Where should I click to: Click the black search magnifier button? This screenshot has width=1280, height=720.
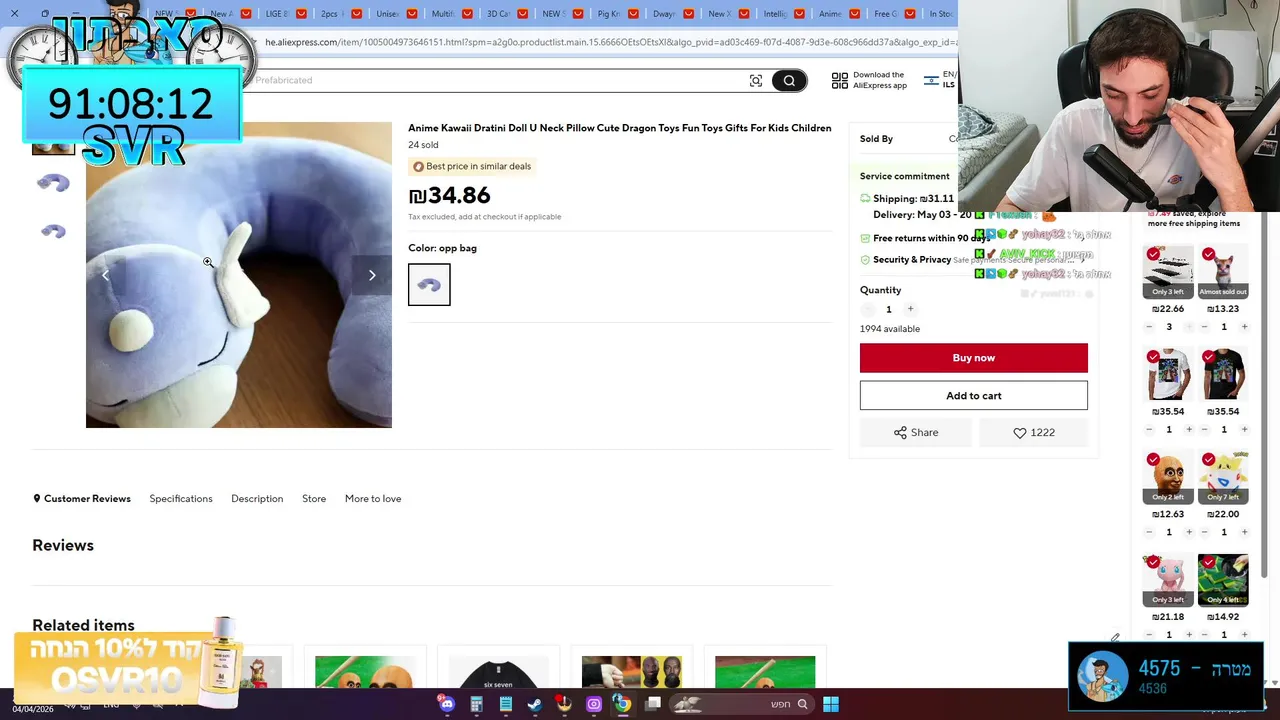click(x=789, y=81)
